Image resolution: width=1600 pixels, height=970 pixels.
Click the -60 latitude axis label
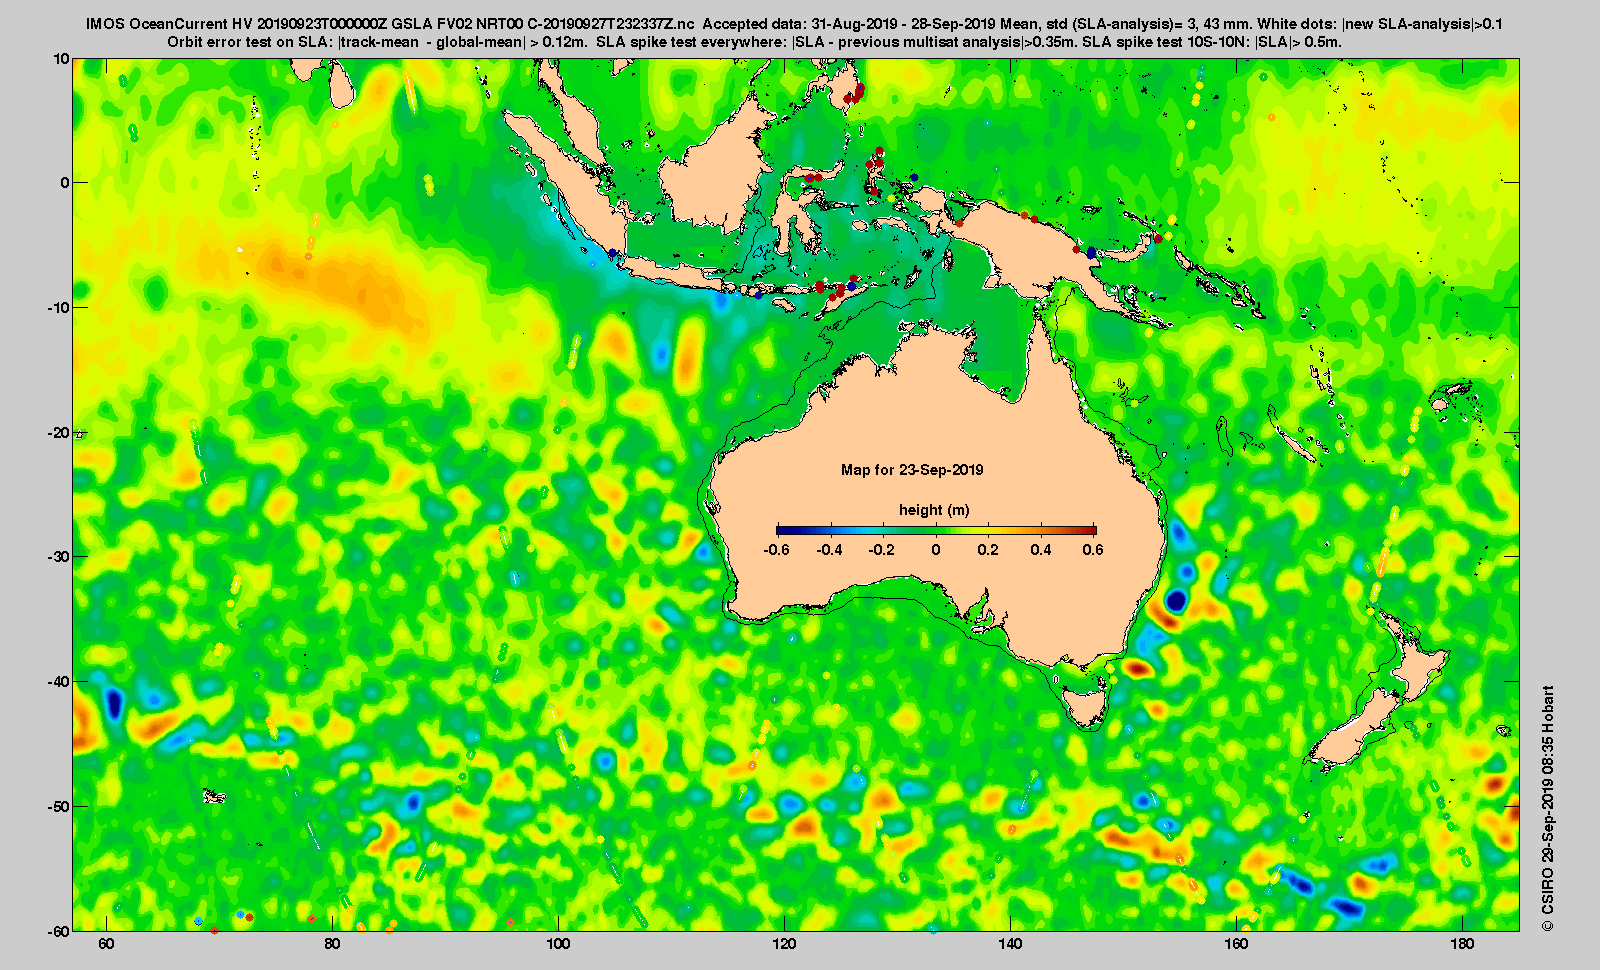click(x=60, y=931)
